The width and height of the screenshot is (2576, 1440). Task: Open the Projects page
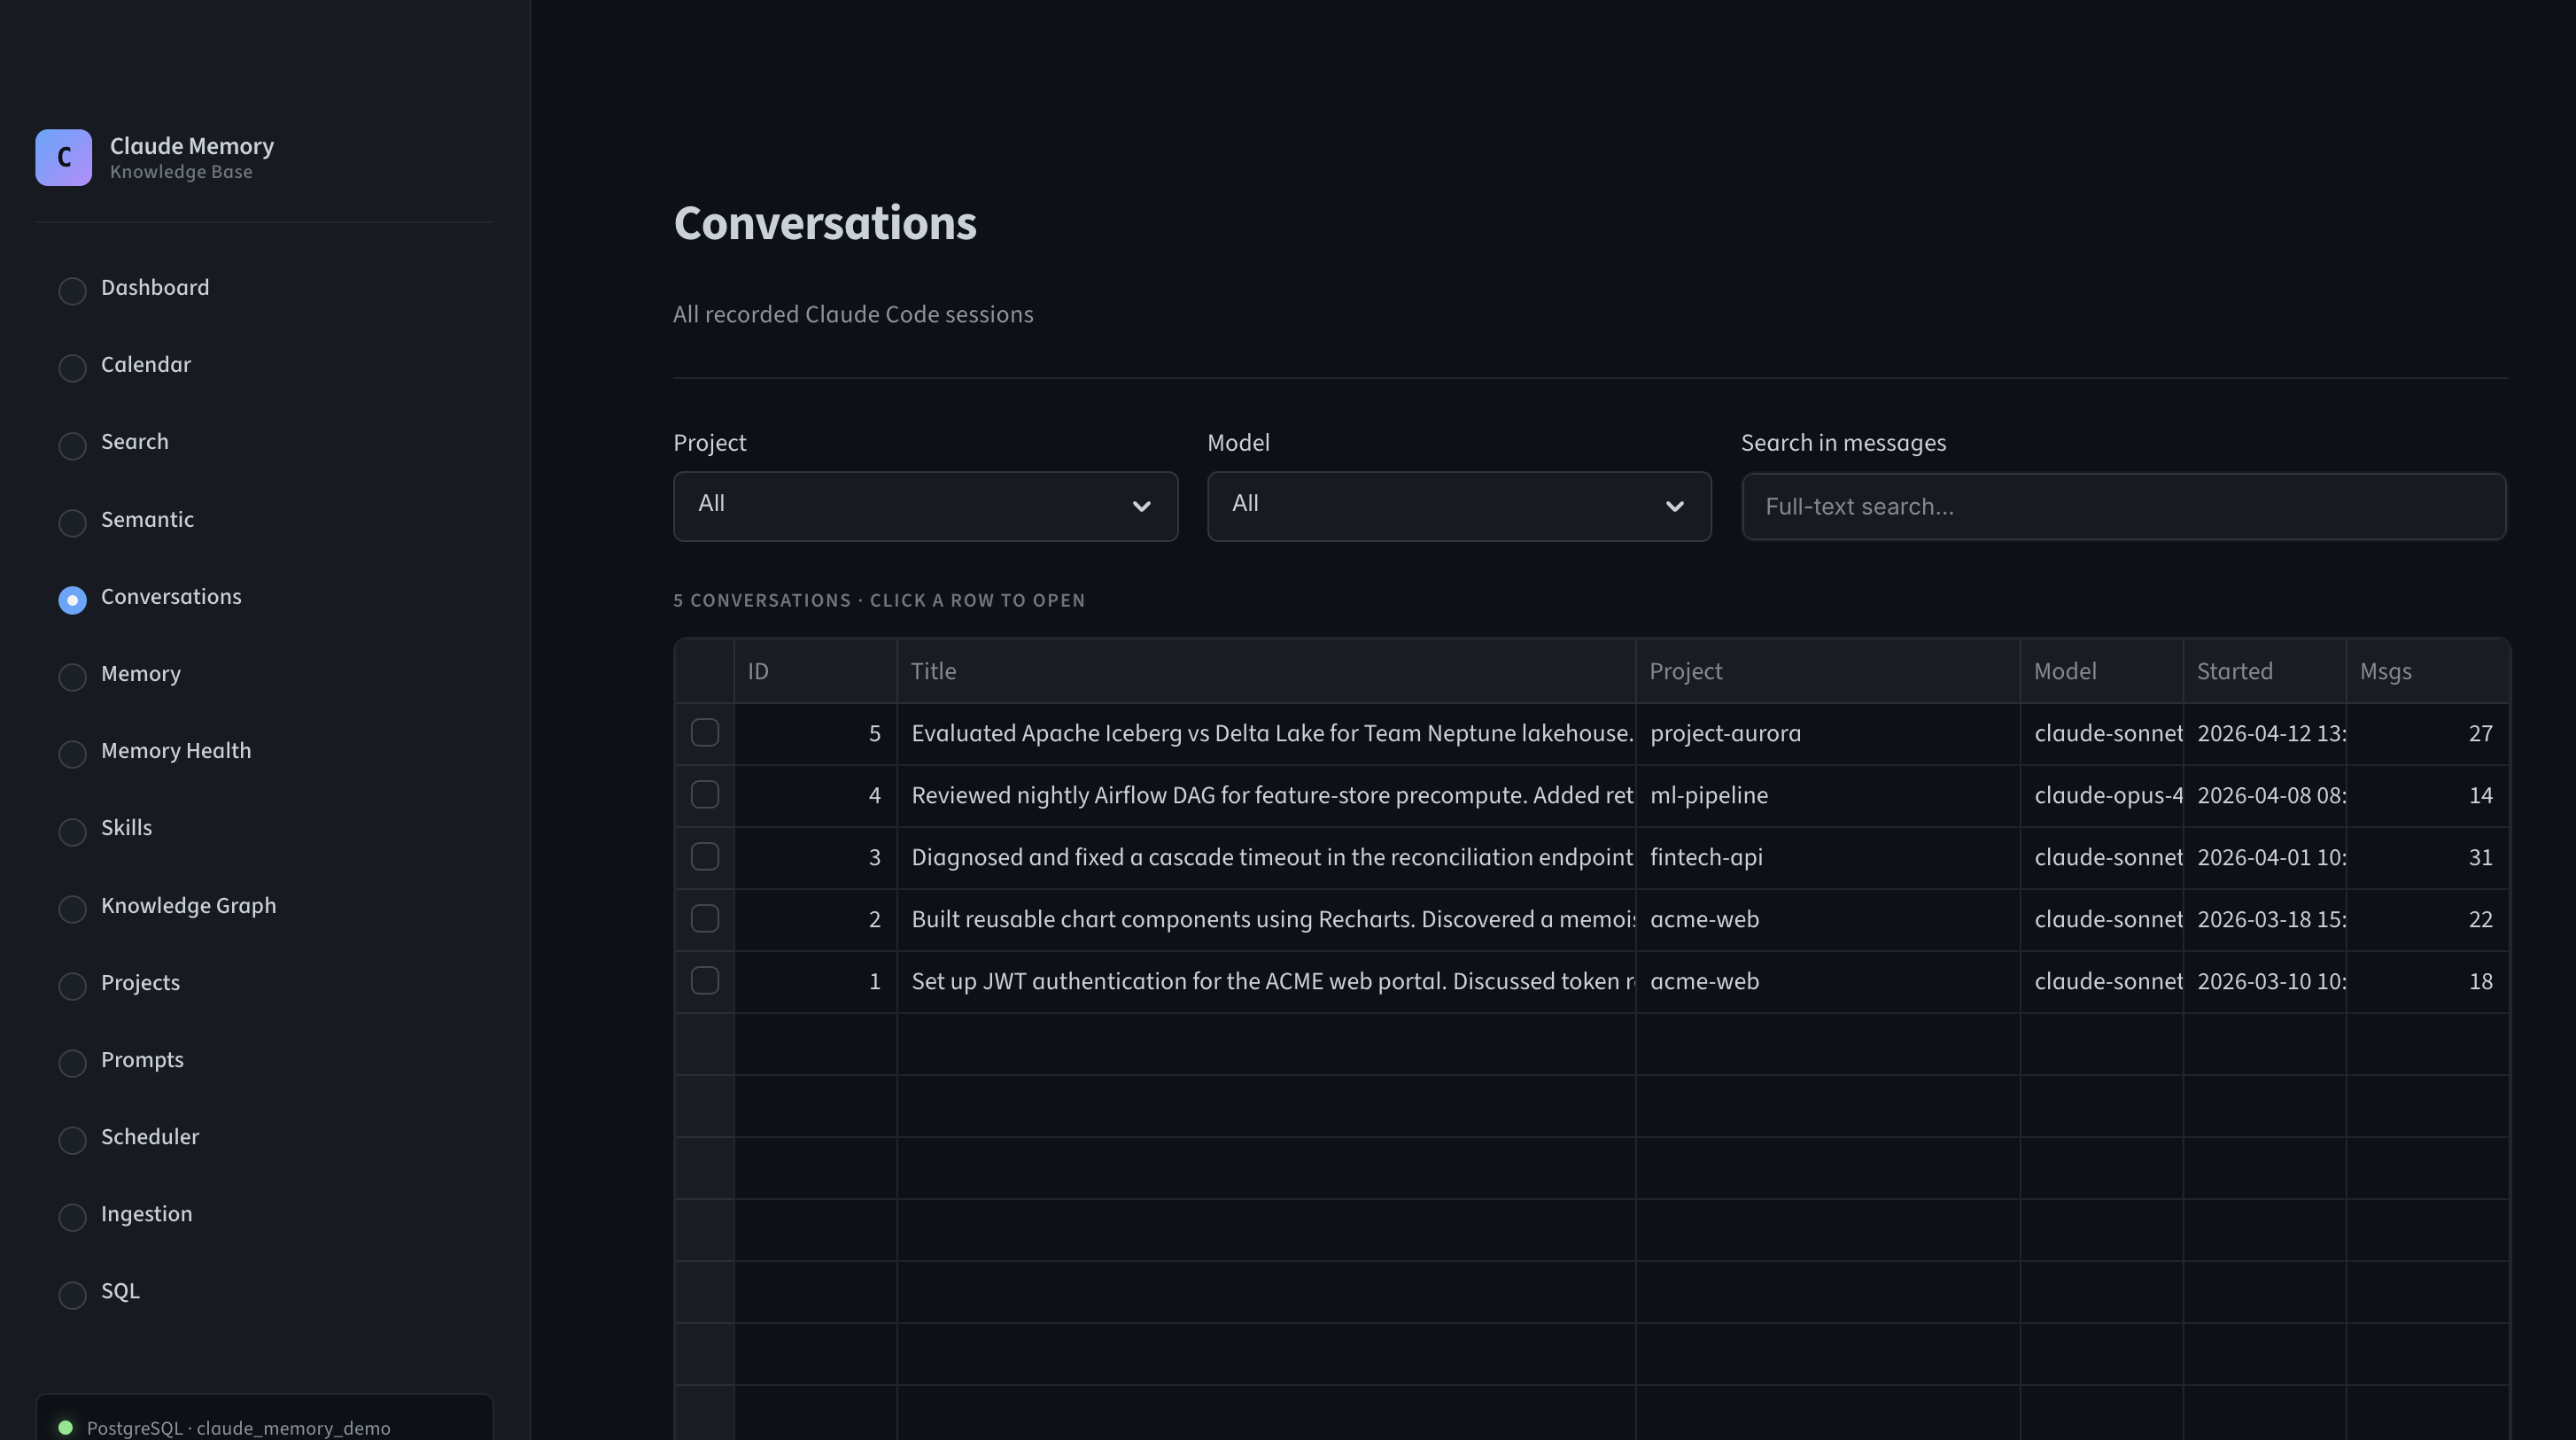[x=140, y=983]
